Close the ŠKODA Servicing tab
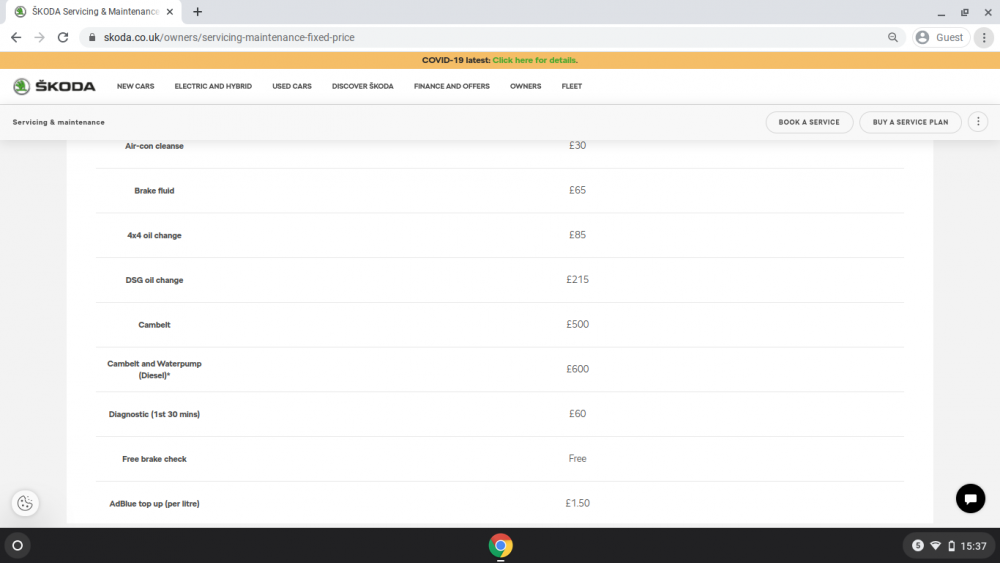This screenshot has height=563, width=1000. click(170, 11)
